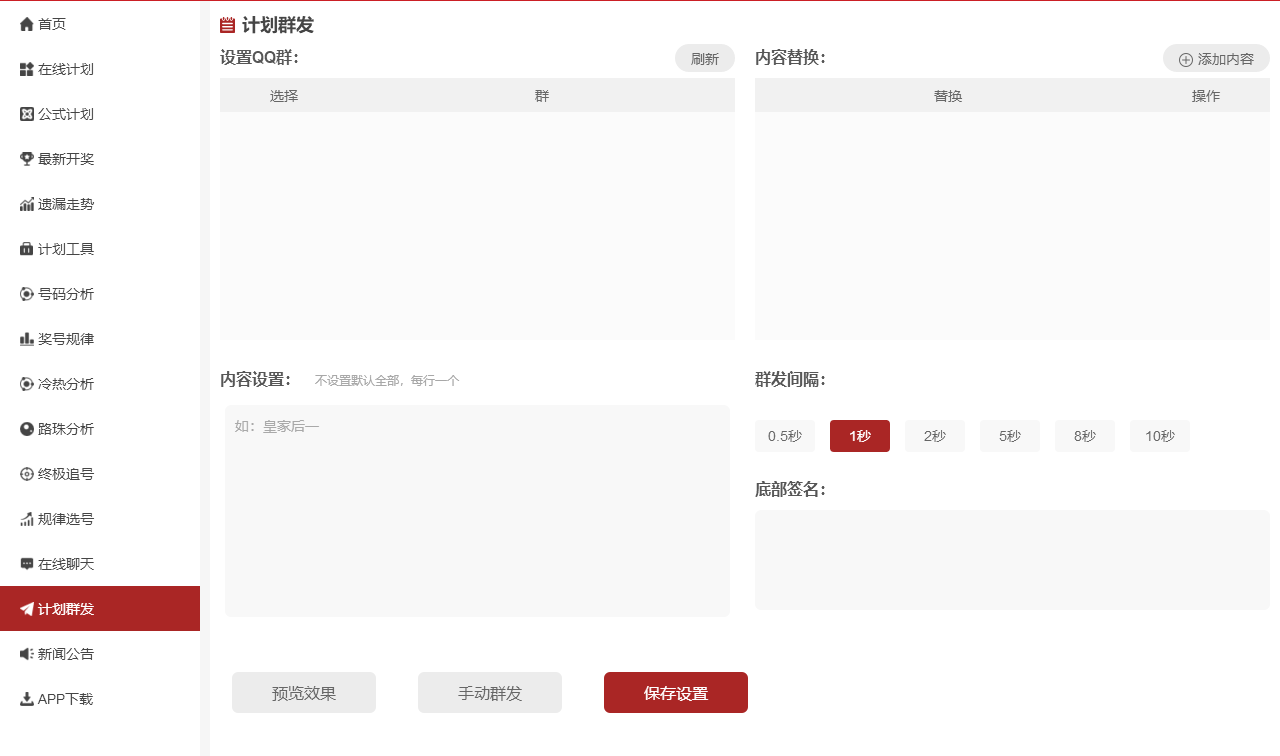Viewport: 1280px width, 756px height.
Task: Open 公式计划 in the sidebar
Action: (66, 114)
